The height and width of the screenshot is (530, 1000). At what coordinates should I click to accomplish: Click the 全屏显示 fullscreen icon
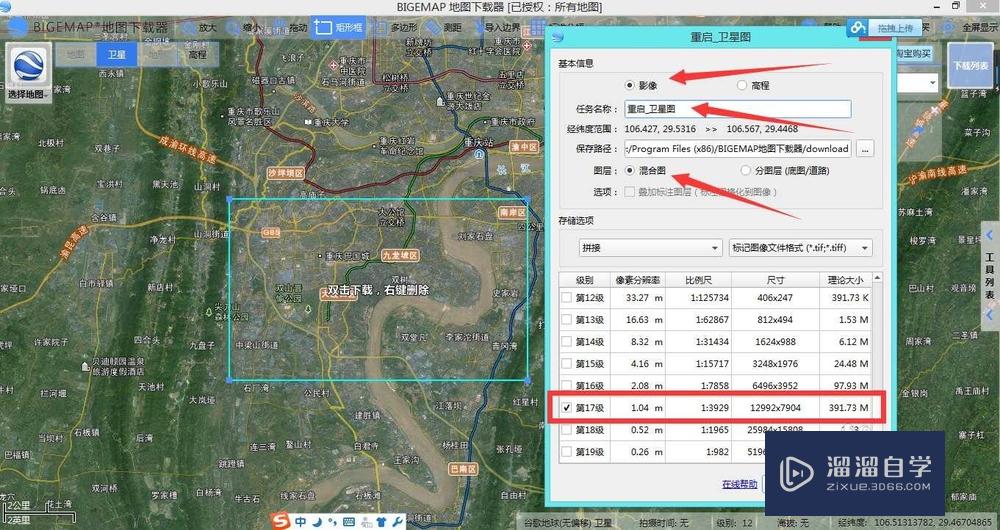[948, 27]
